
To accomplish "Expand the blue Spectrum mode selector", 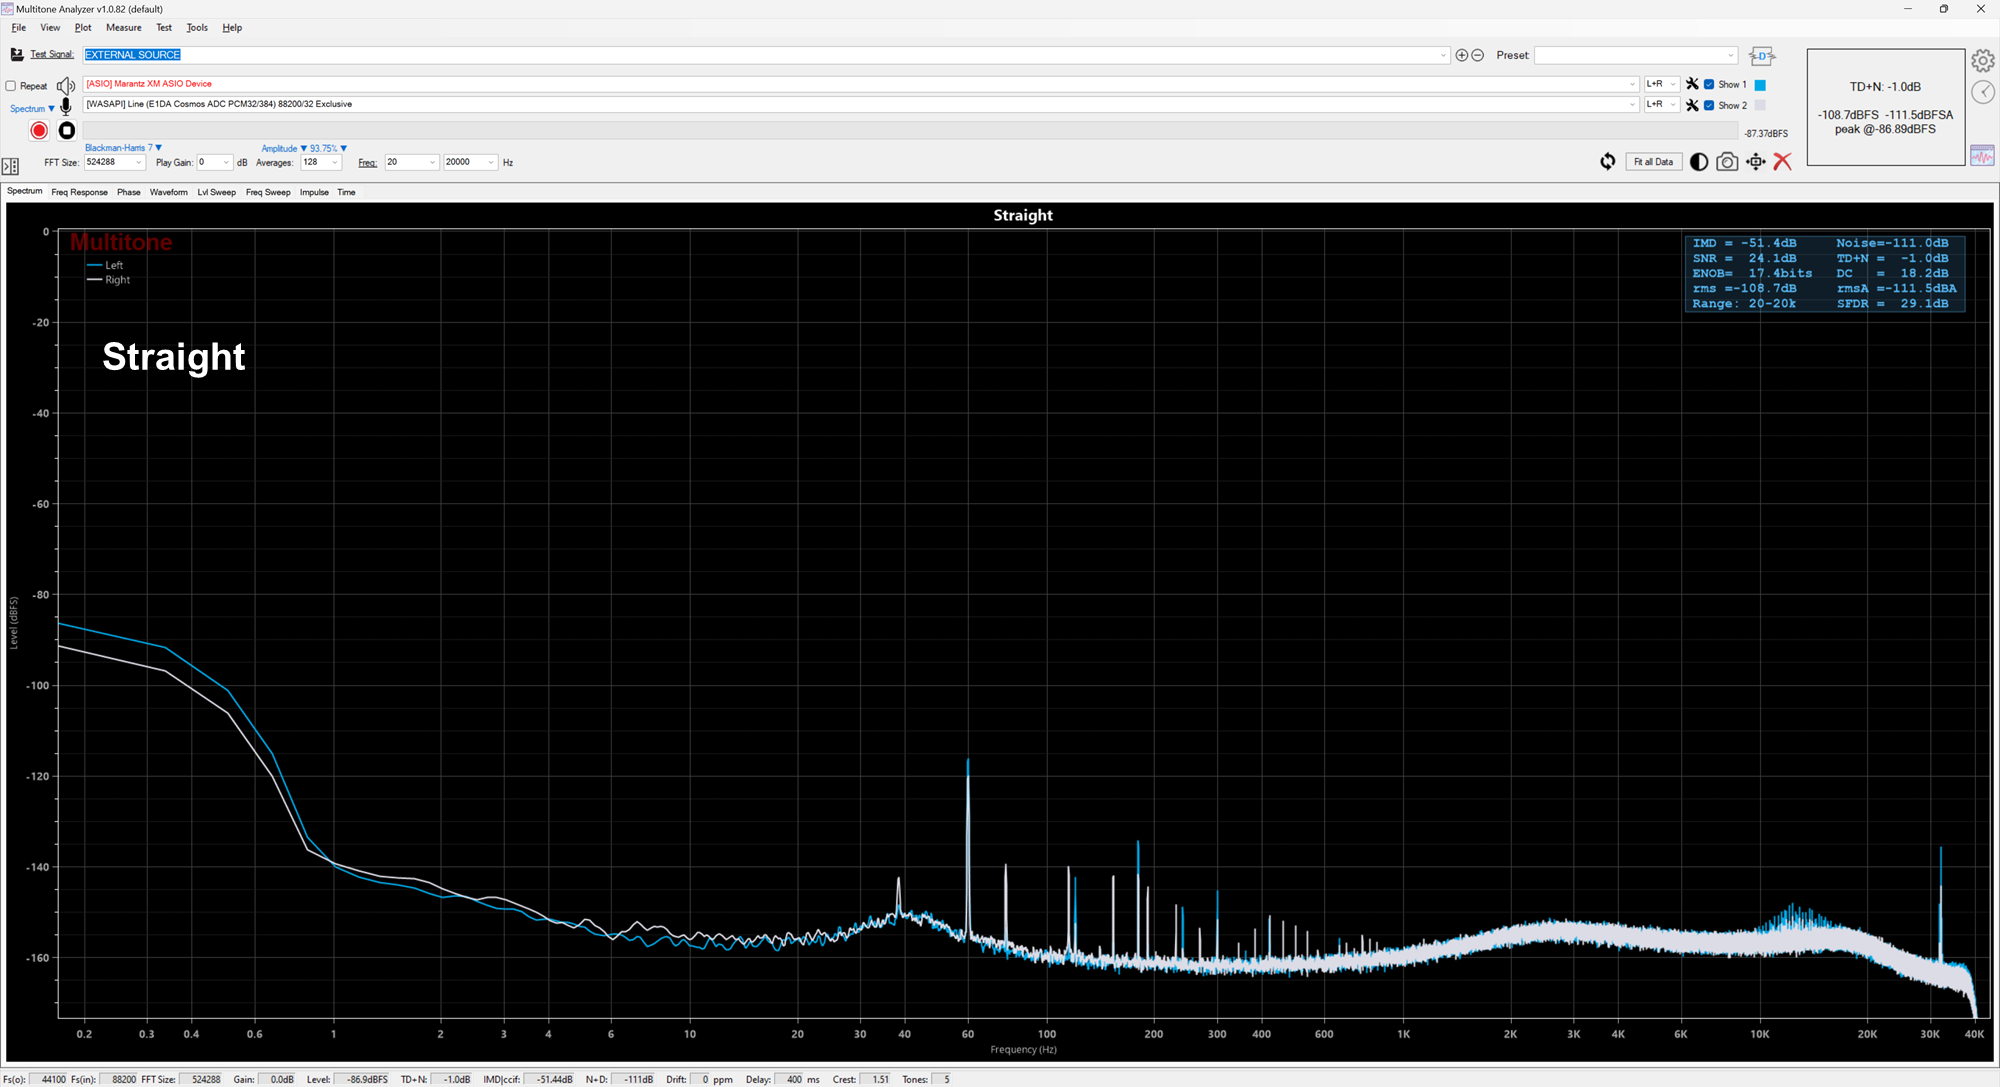I will 32,109.
